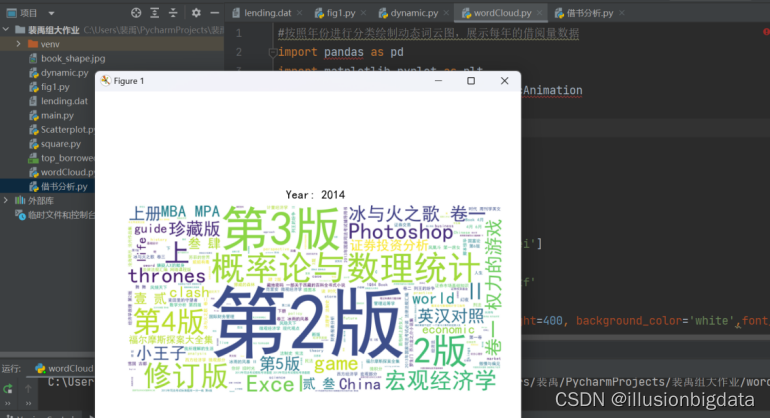The width and height of the screenshot is (770, 420).
Task: Close the Figure 1 window
Action: (x=504, y=81)
